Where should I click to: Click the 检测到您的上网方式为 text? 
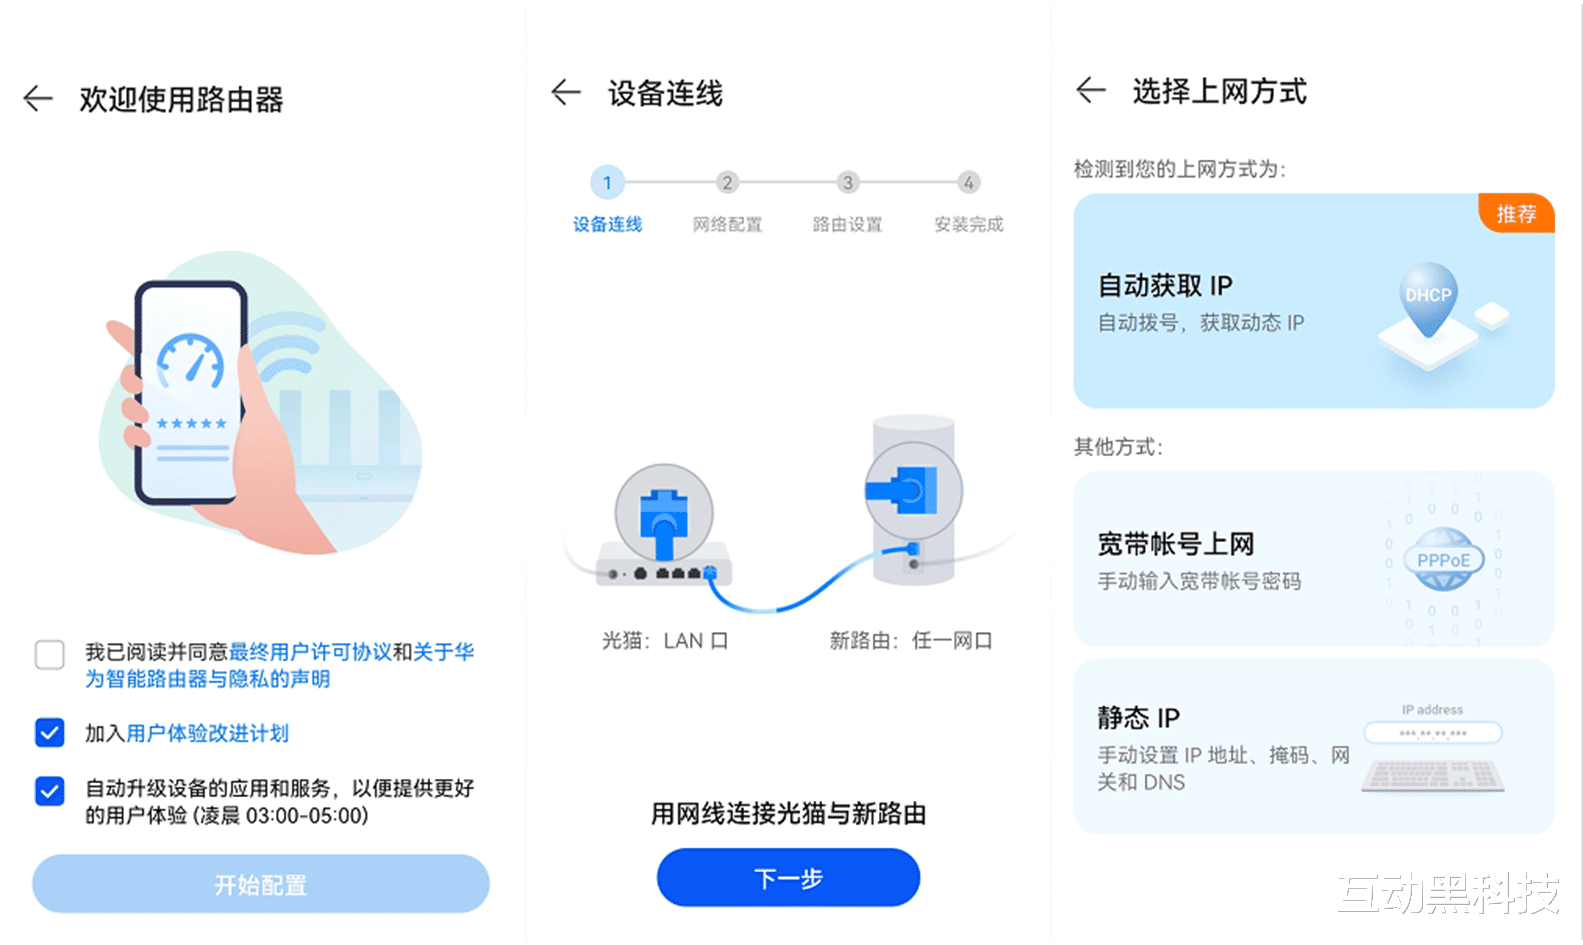coord(1179,169)
